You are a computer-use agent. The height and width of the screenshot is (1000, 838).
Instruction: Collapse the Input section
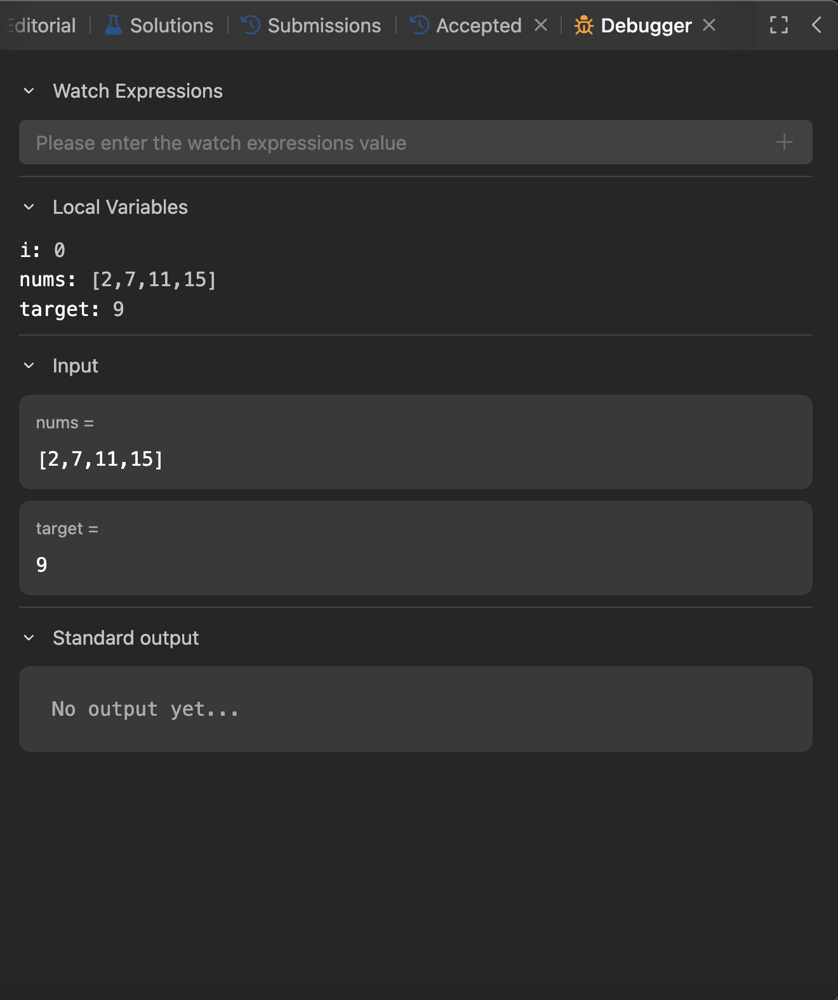coord(29,366)
